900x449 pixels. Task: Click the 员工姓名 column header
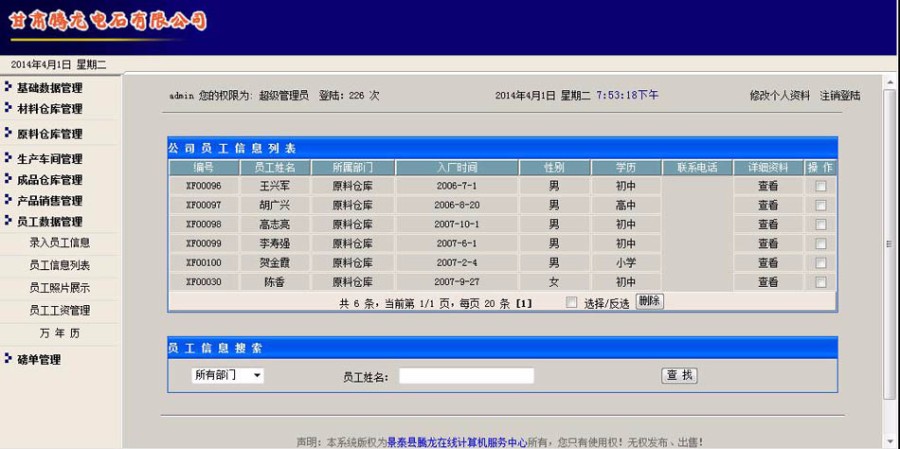275,168
